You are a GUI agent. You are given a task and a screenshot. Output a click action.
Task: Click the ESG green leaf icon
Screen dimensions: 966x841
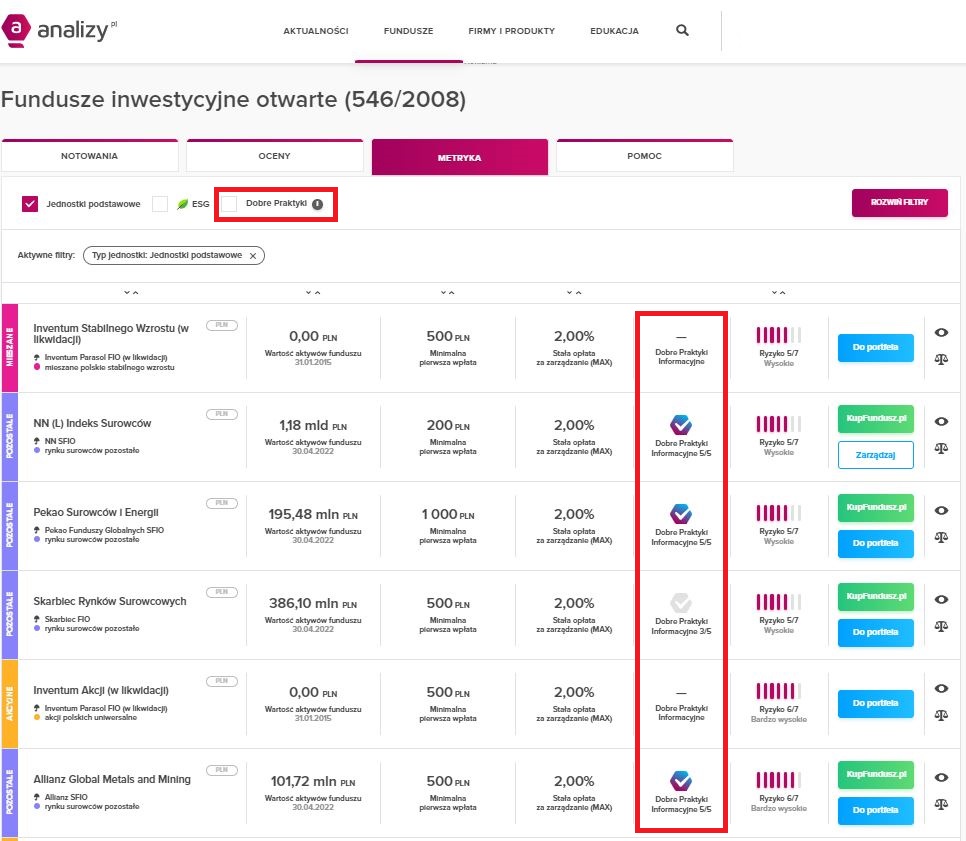pyautogui.click(x=182, y=204)
